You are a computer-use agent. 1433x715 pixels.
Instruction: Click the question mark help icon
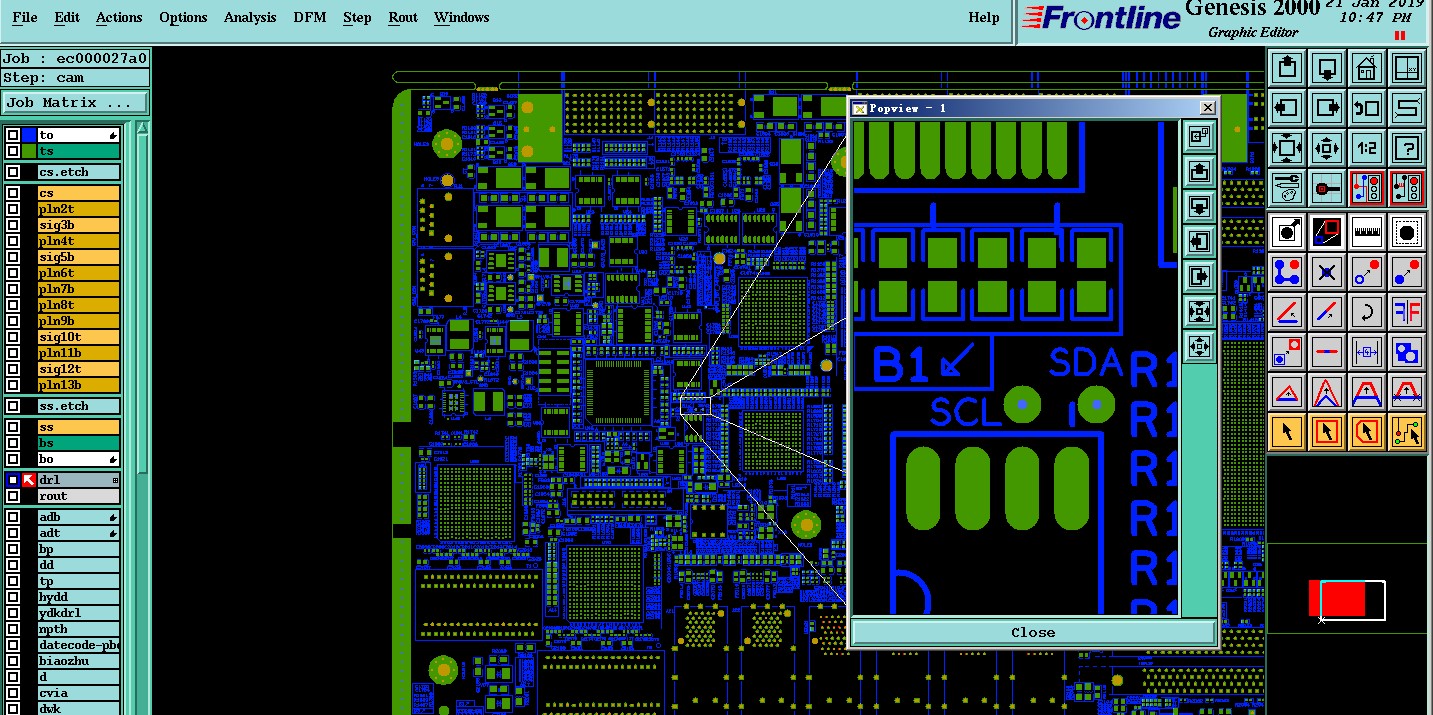[1407, 148]
